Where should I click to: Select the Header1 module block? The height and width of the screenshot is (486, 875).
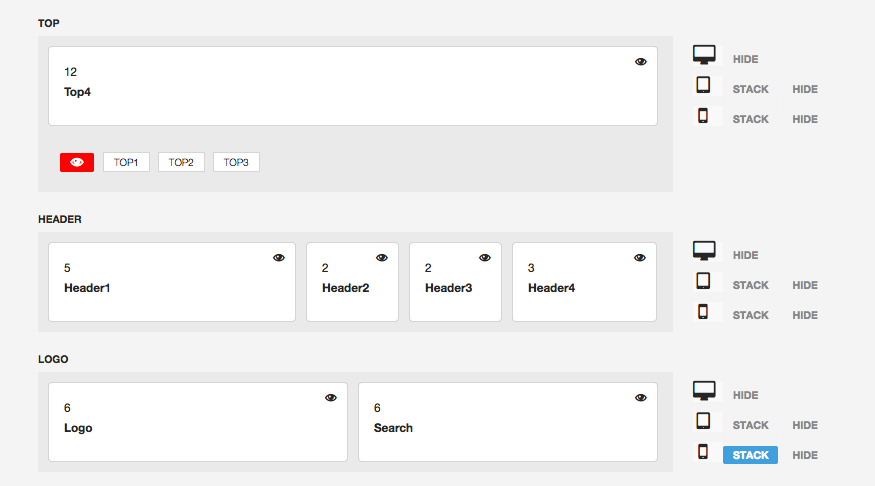click(x=172, y=282)
